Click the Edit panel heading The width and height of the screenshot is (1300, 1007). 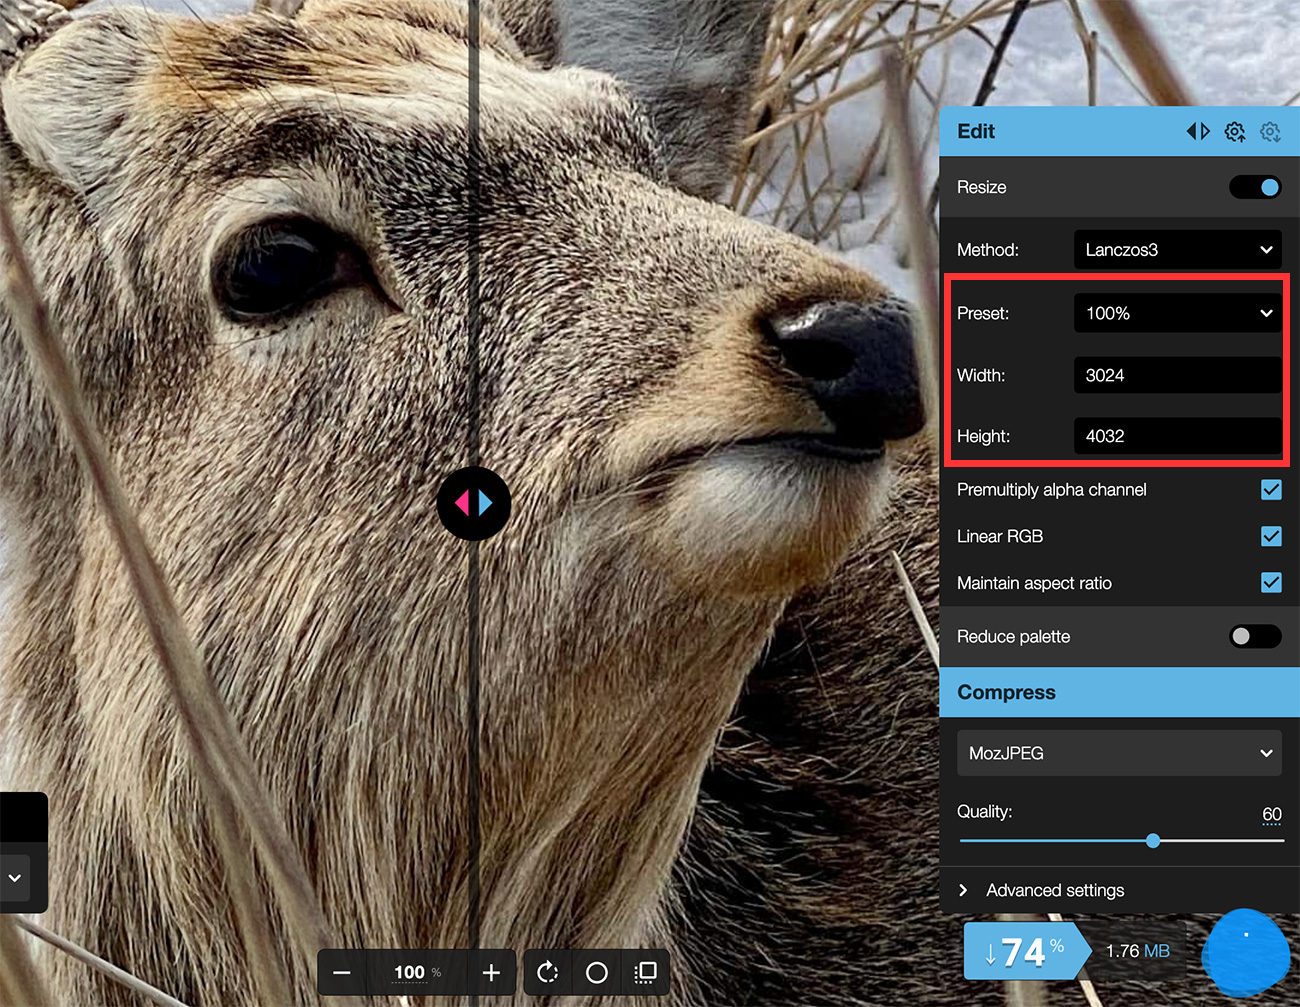[976, 131]
